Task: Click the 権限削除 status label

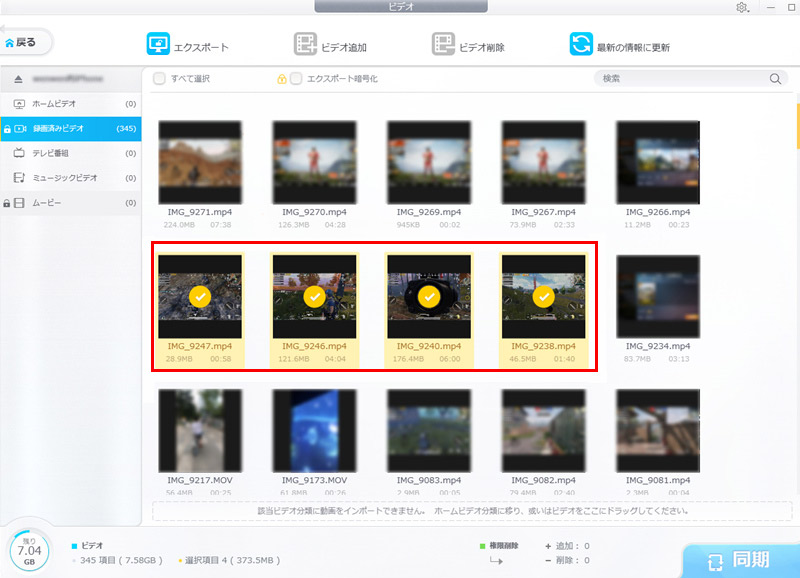Action: pos(504,546)
